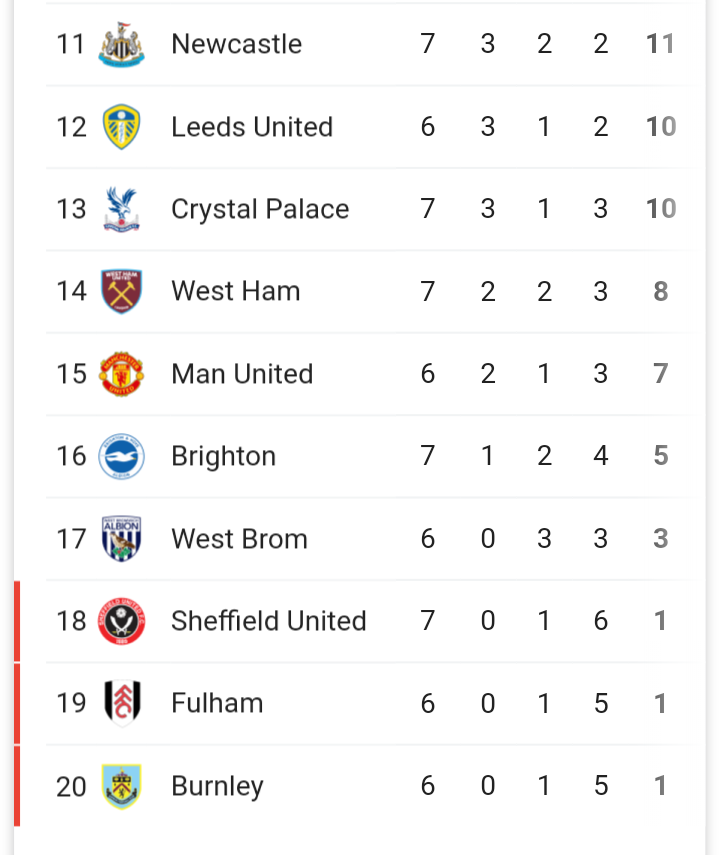
Task: Open the Newcastle team name link
Action: 236,44
